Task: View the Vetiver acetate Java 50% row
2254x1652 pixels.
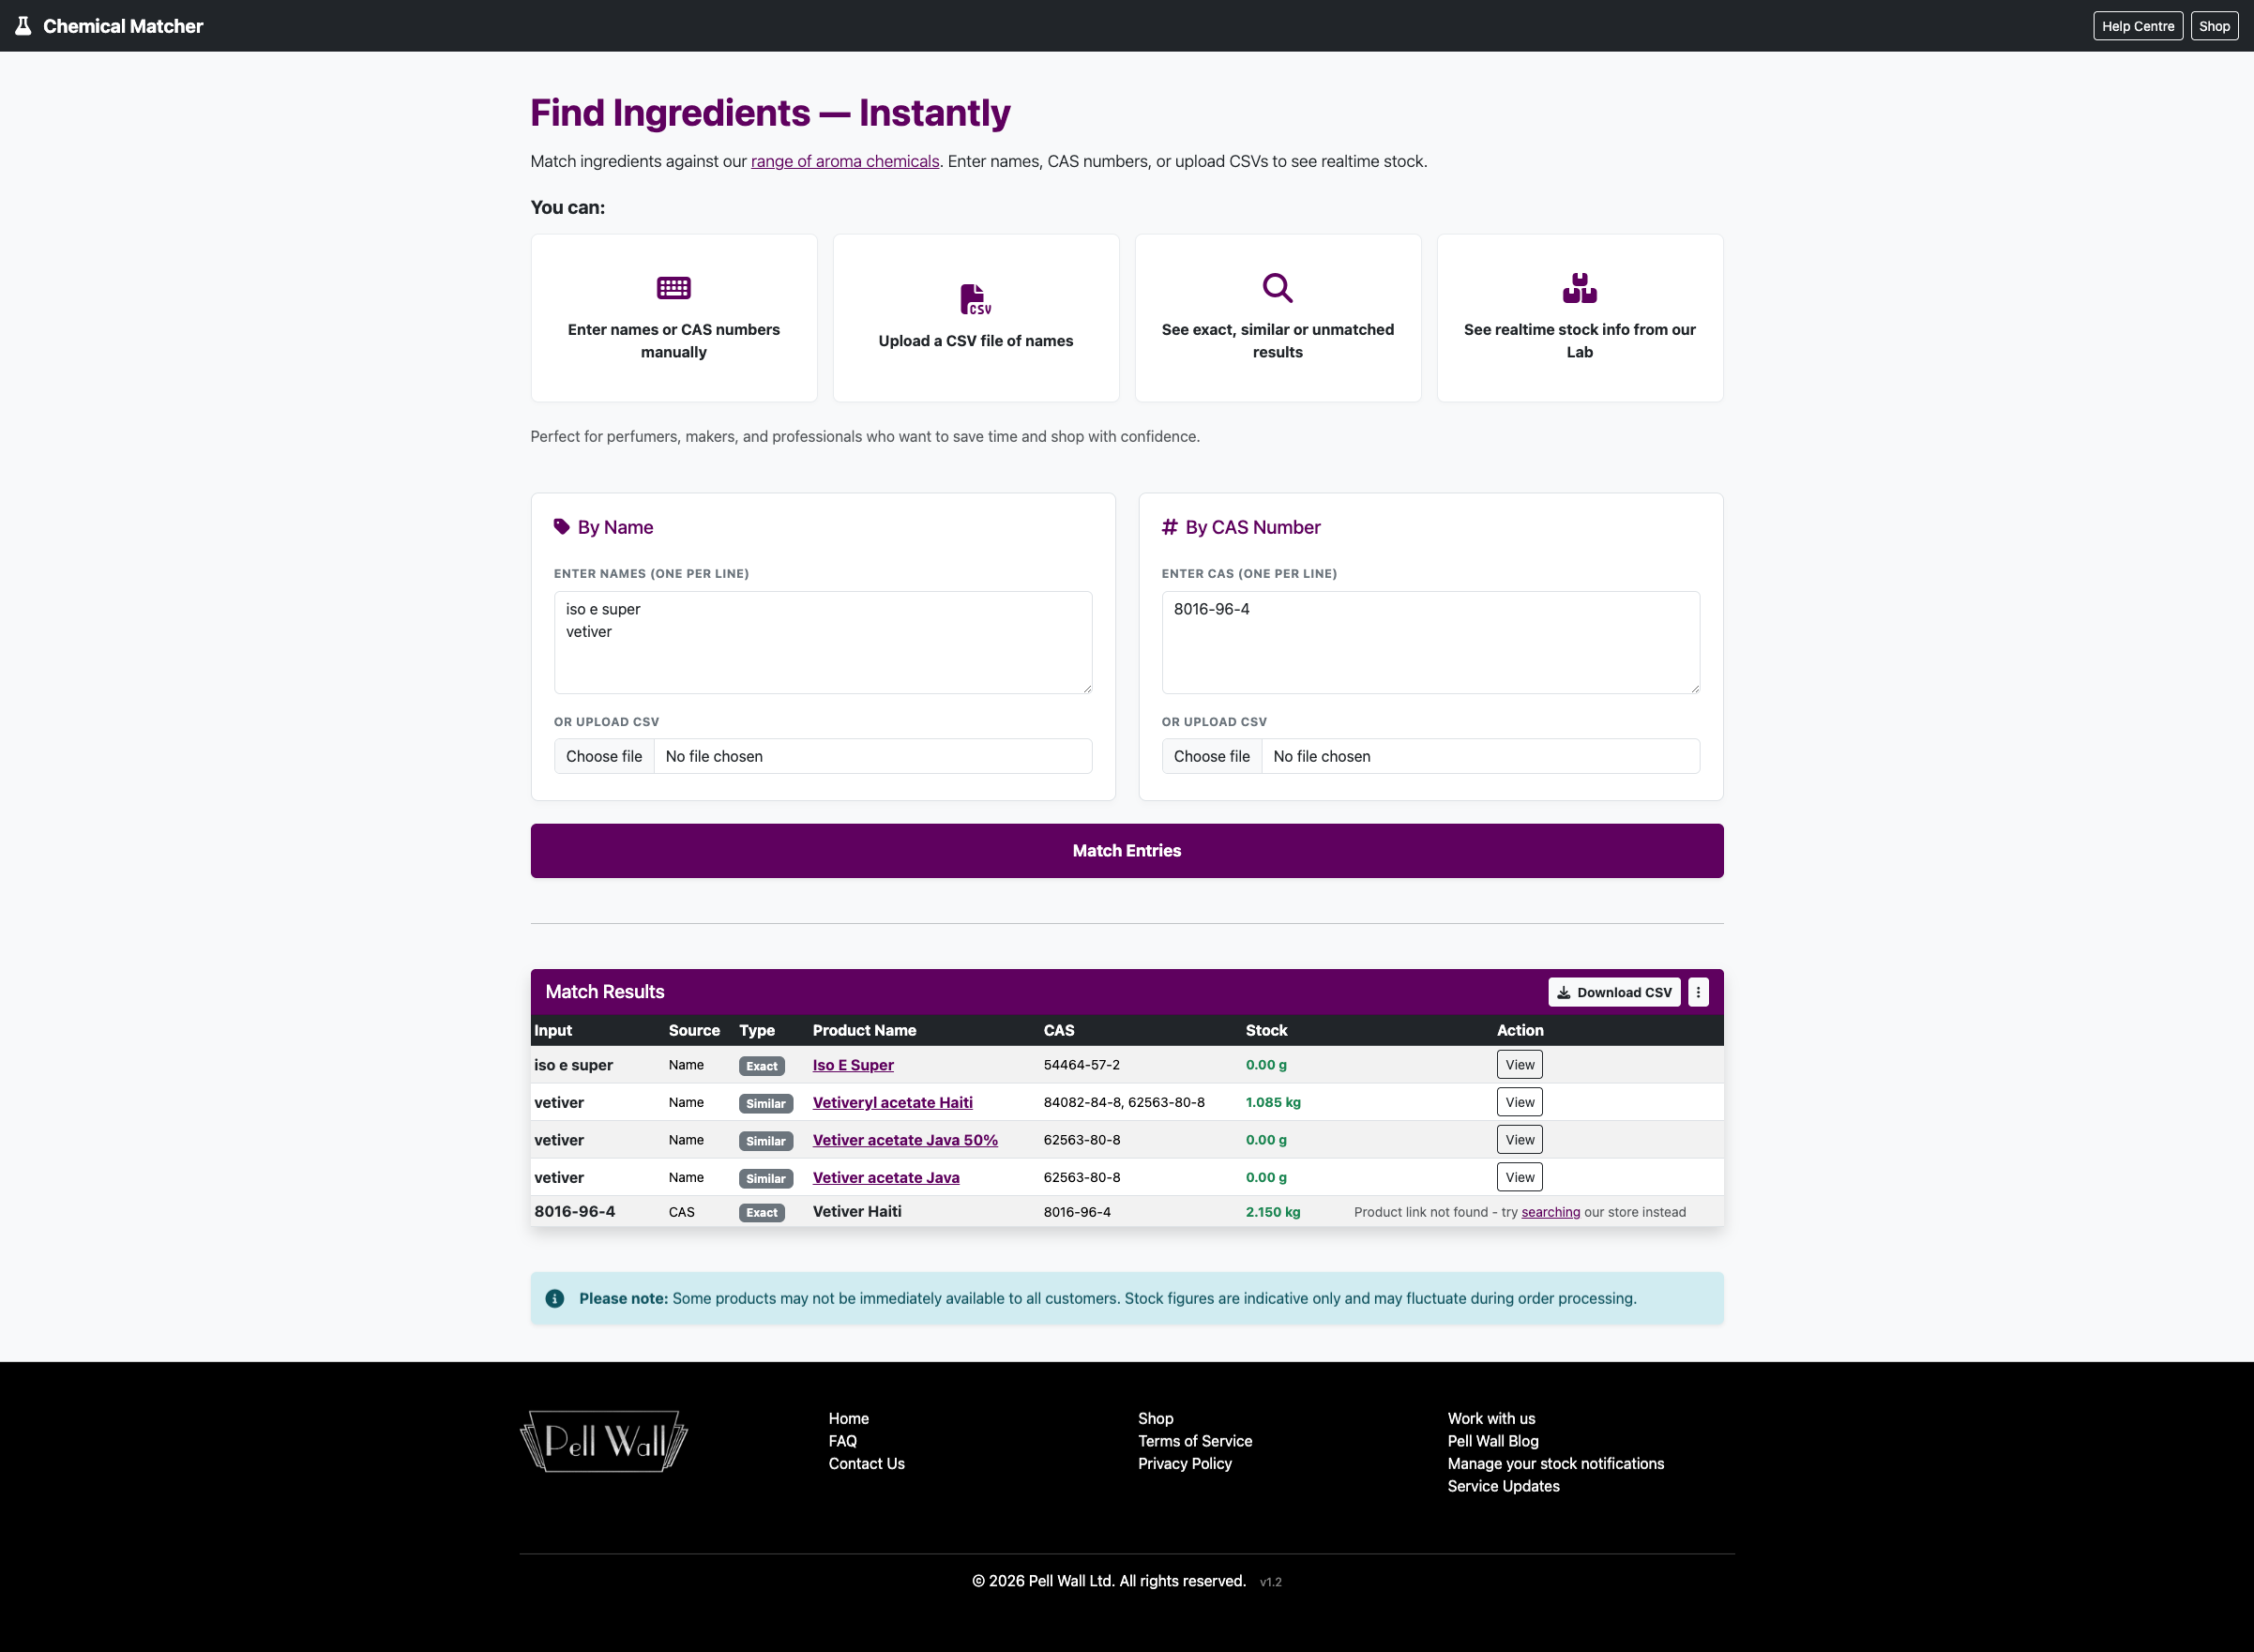Action: pos(1519,1140)
